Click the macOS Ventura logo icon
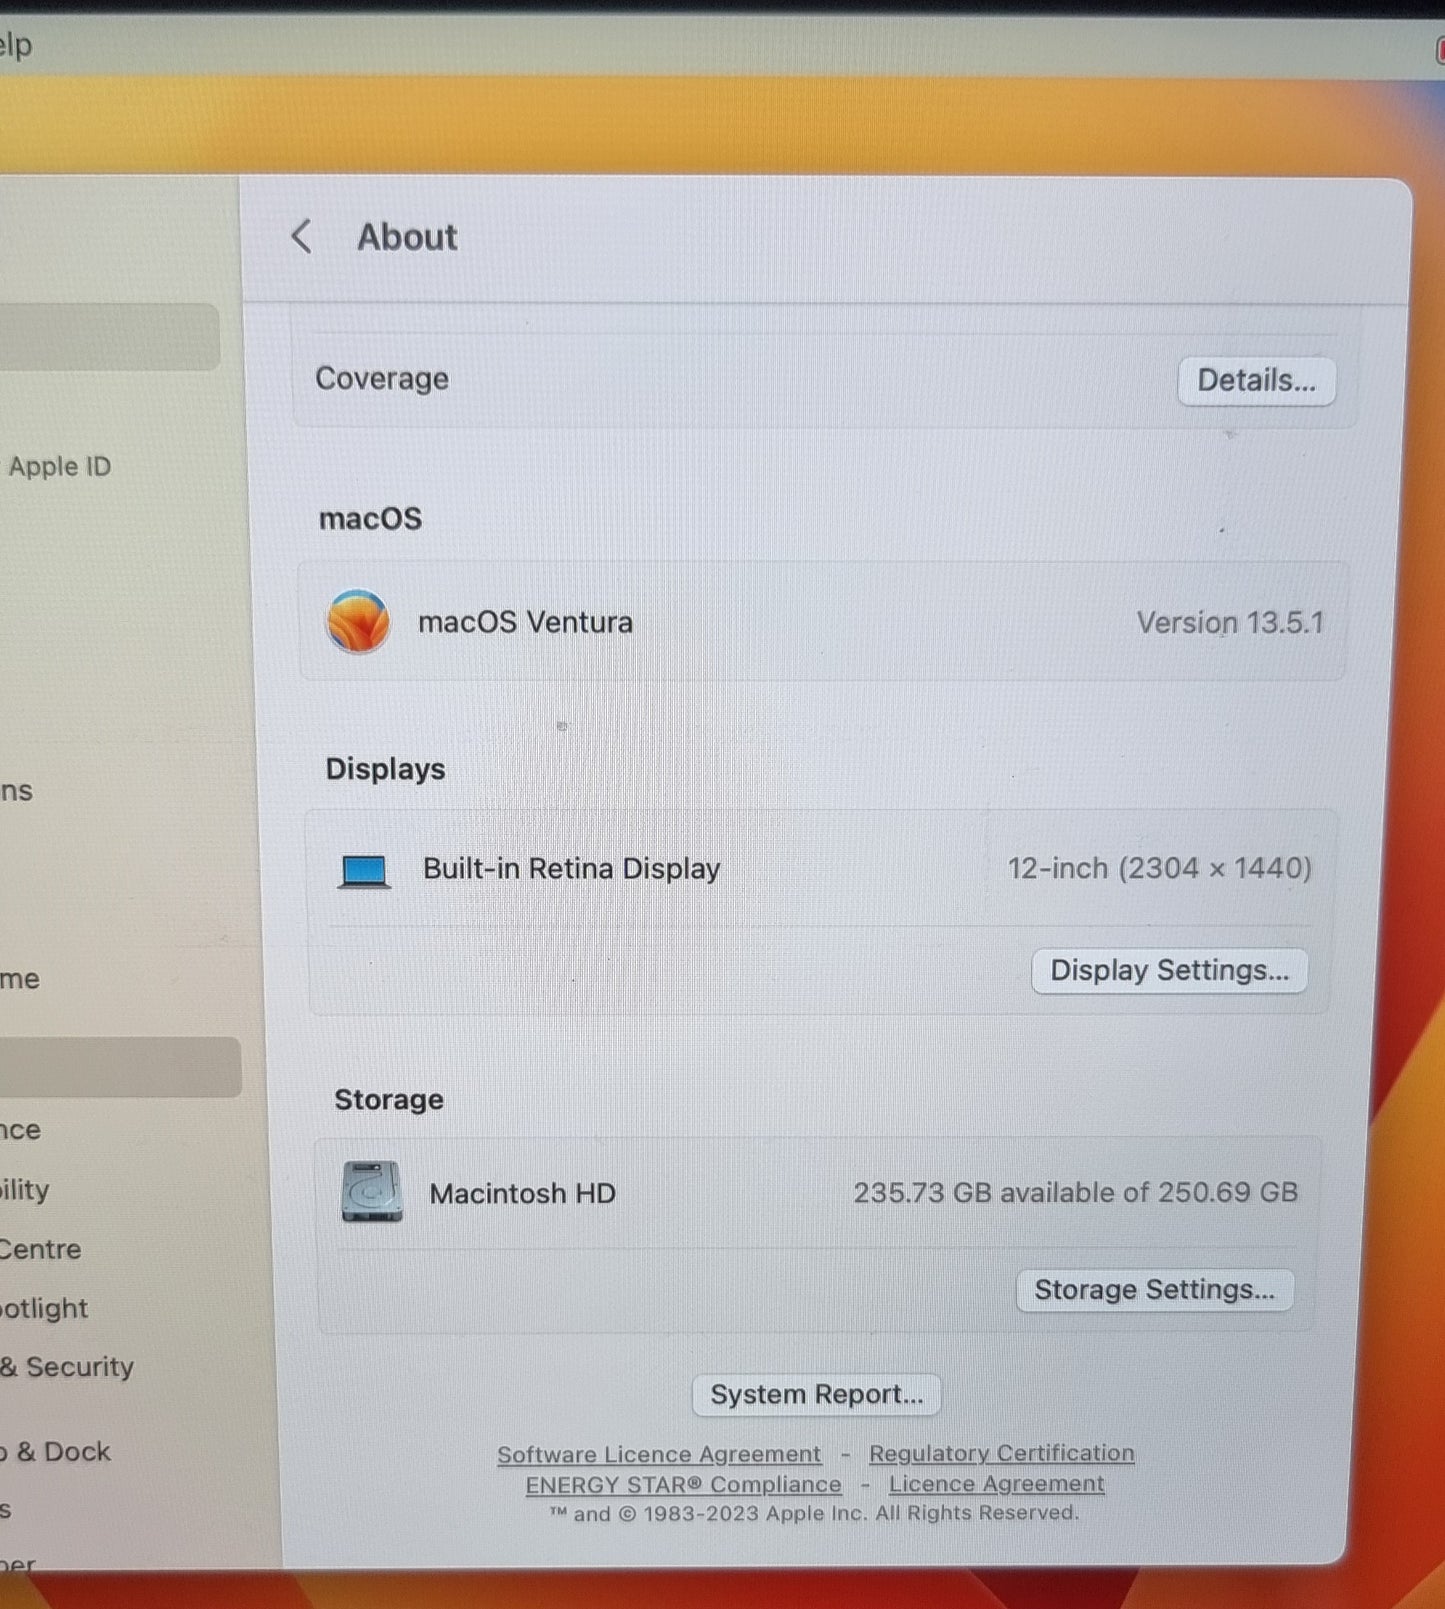 click(358, 621)
